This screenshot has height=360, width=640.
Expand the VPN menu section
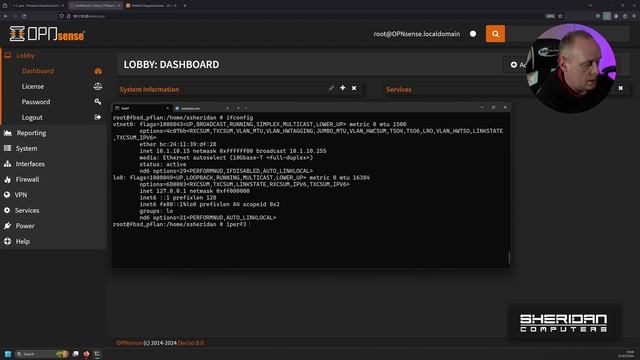point(21,195)
